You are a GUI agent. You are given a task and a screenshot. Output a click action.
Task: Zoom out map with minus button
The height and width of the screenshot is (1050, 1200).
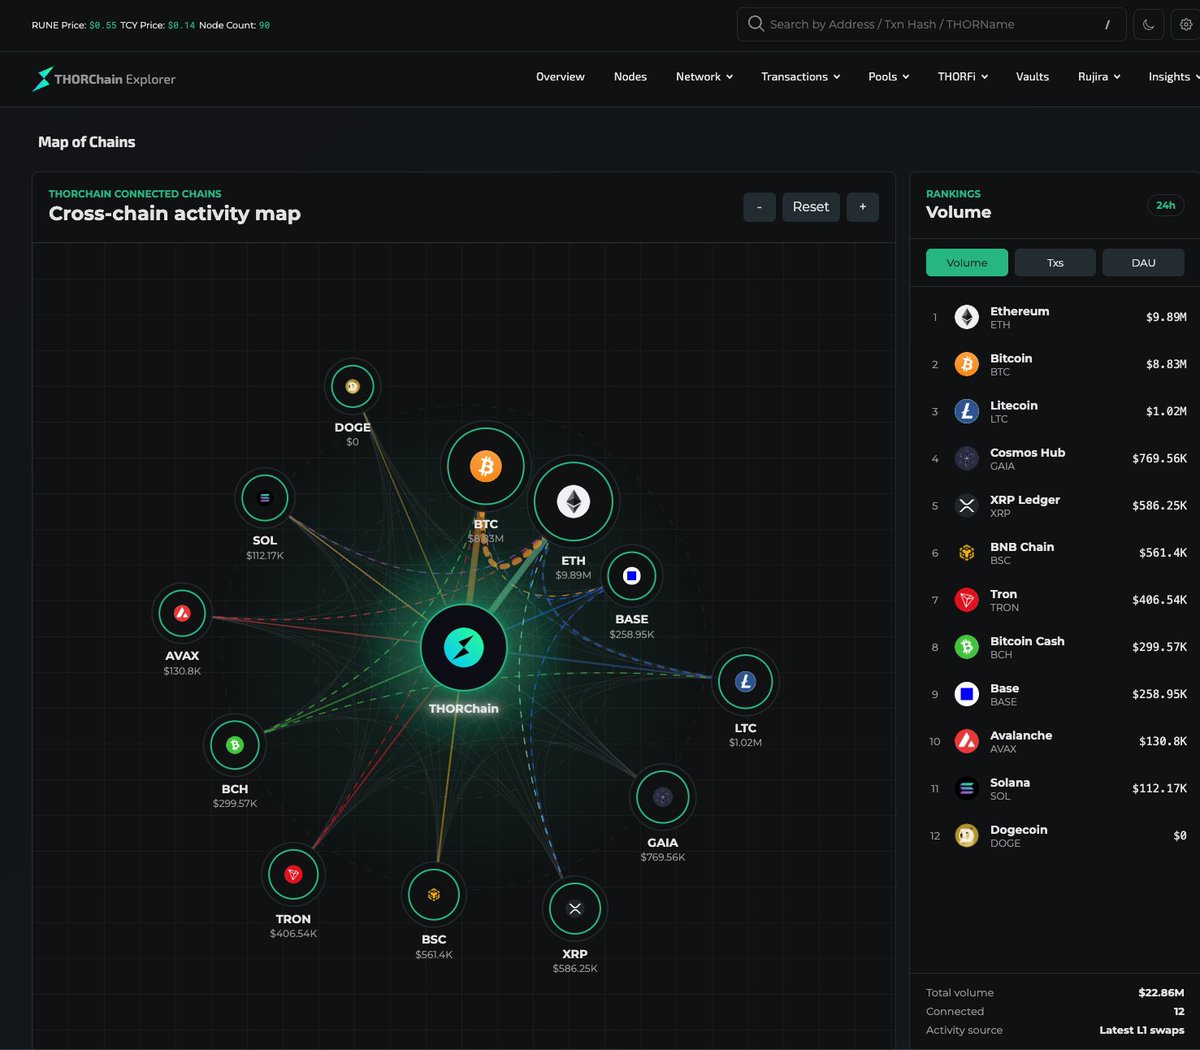click(759, 207)
